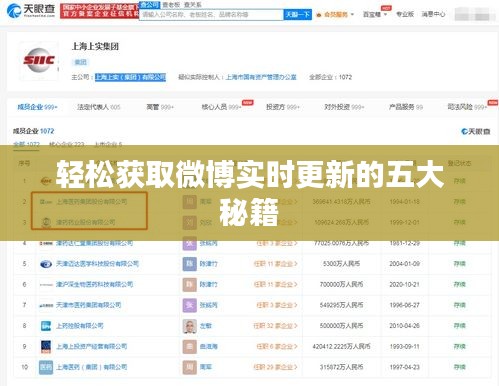The height and width of the screenshot is (386, 499).
Task: Click the 天眼查 watermark logo above table
Action: (x=475, y=132)
